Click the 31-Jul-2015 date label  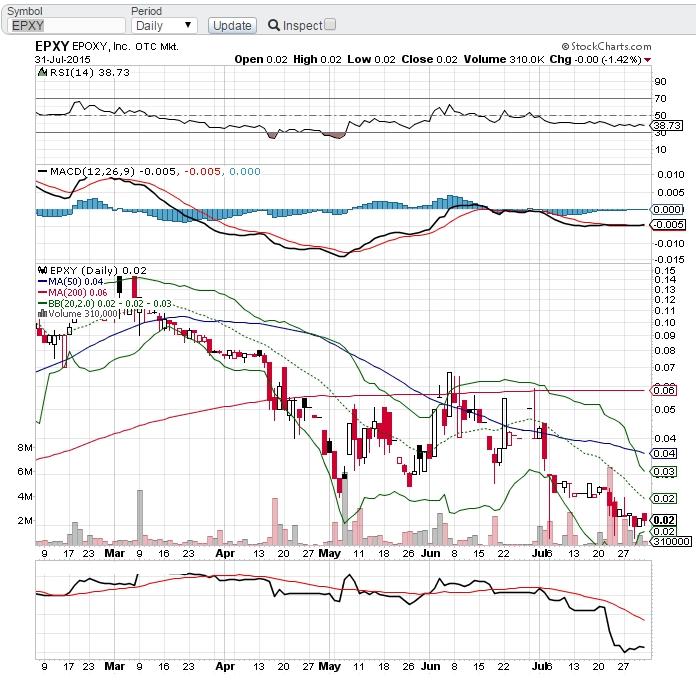pyautogui.click(x=63, y=59)
